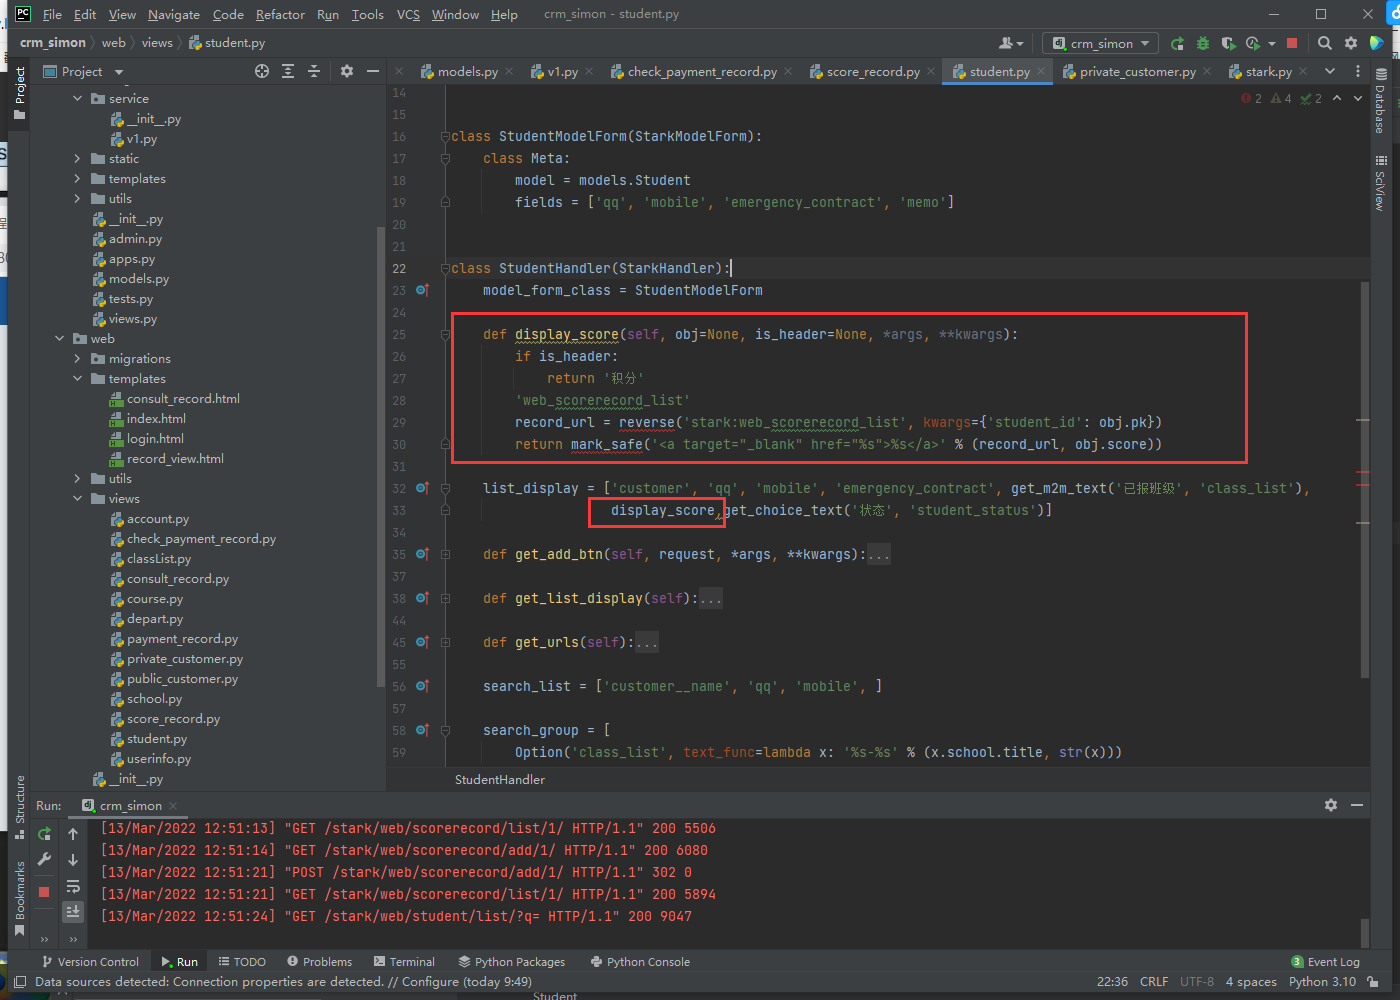This screenshot has height=1000, width=1400.
Task: Collapse all in Project panel
Action: pos(314,71)
